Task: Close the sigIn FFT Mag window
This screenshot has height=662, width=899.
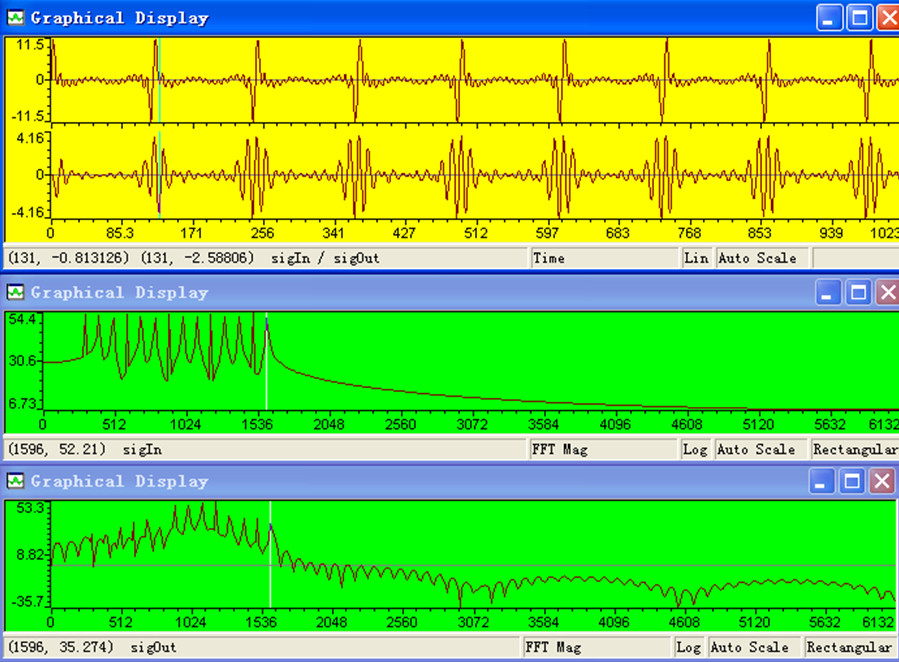Action: [888, 293]
